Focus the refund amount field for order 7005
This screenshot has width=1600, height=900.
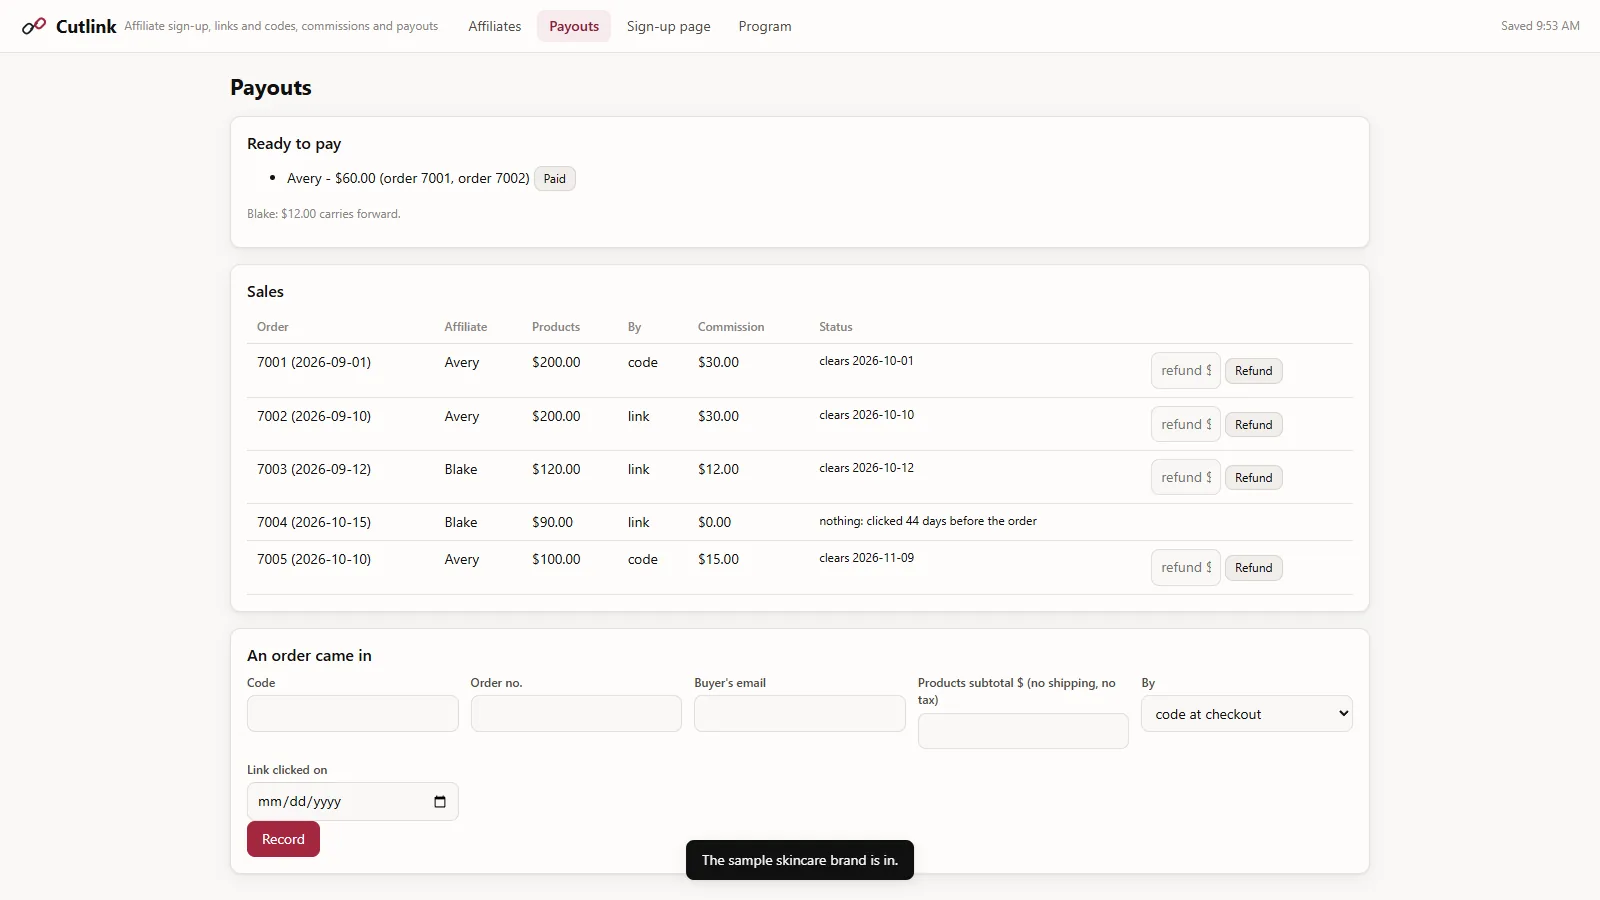[1186, 568]
